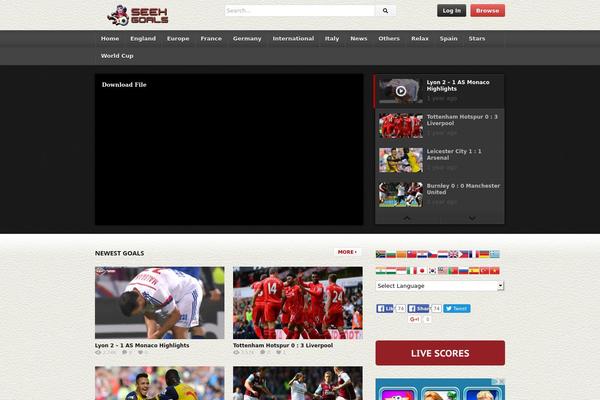The width and height of the screenshot is (600, 400).
Task: Open the Spain menu
Action: click(x=448, y=39)
